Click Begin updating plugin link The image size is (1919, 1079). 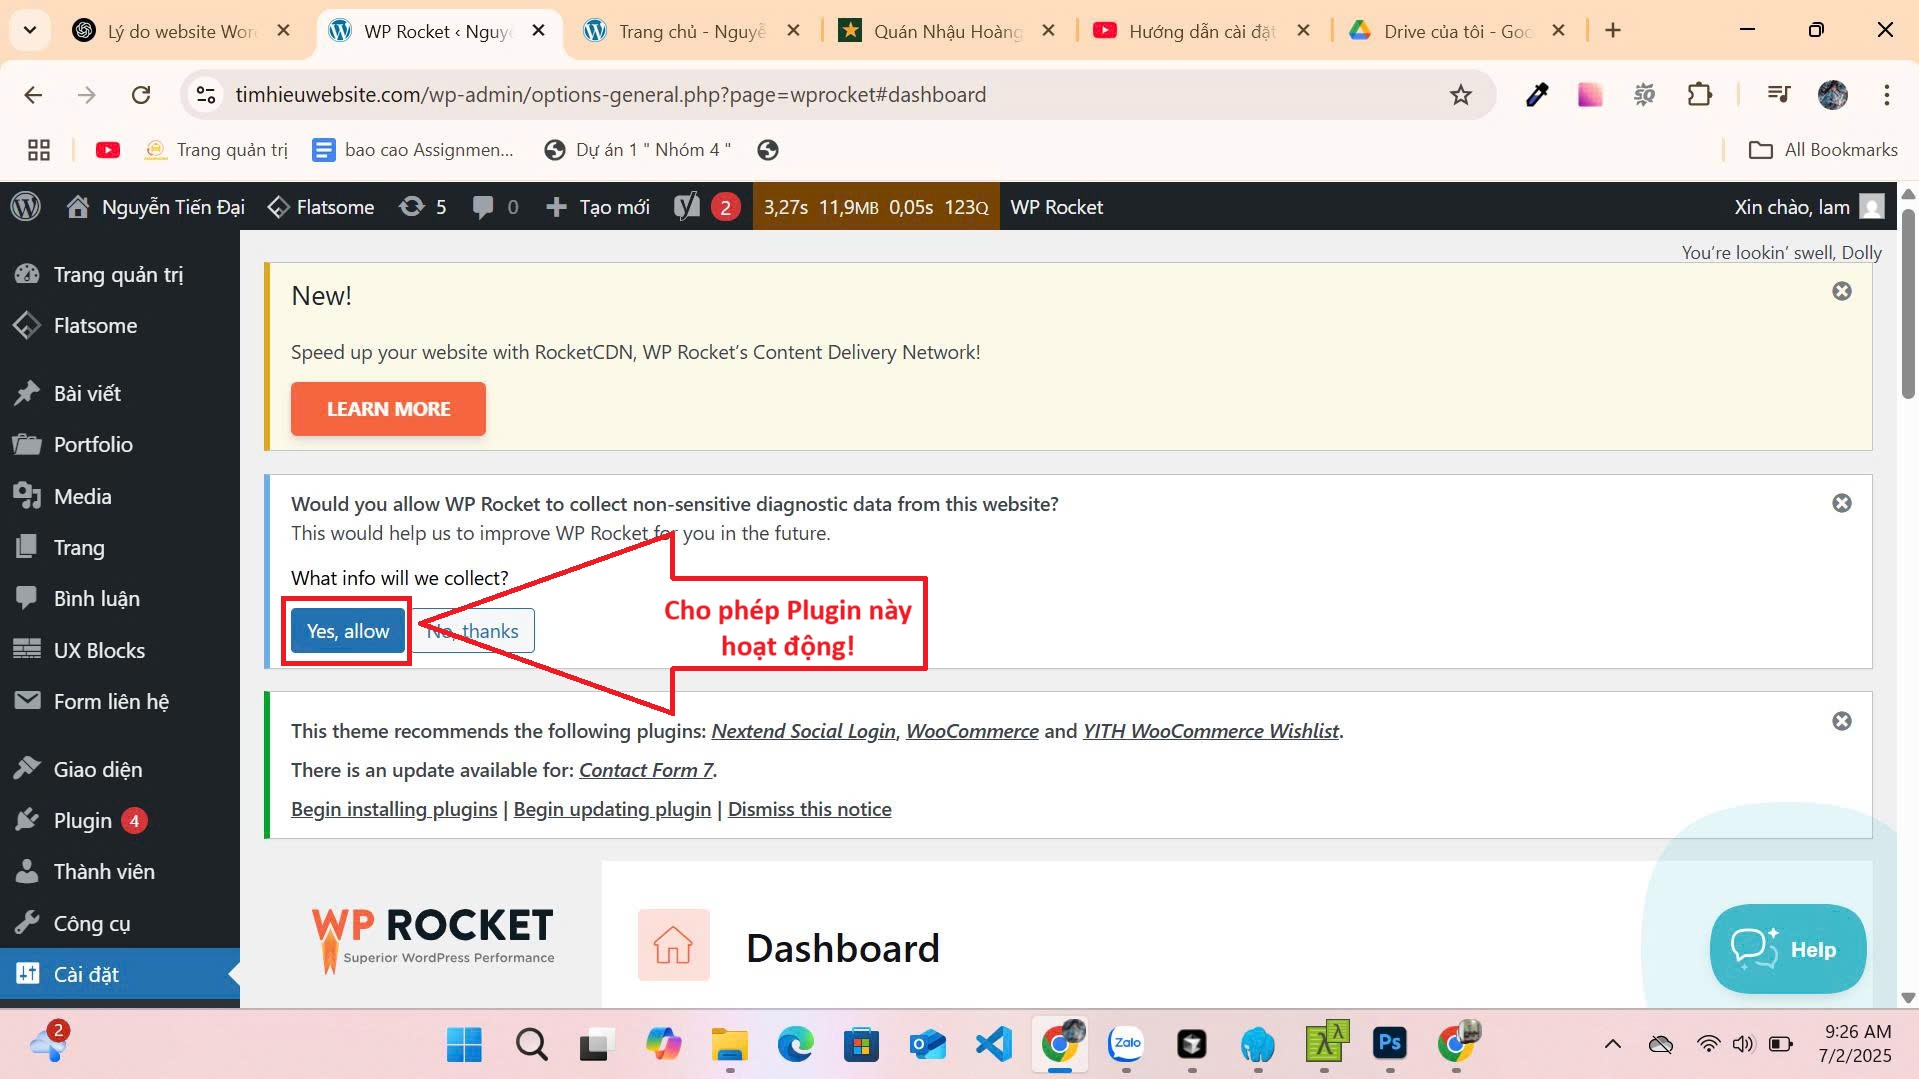612,809
